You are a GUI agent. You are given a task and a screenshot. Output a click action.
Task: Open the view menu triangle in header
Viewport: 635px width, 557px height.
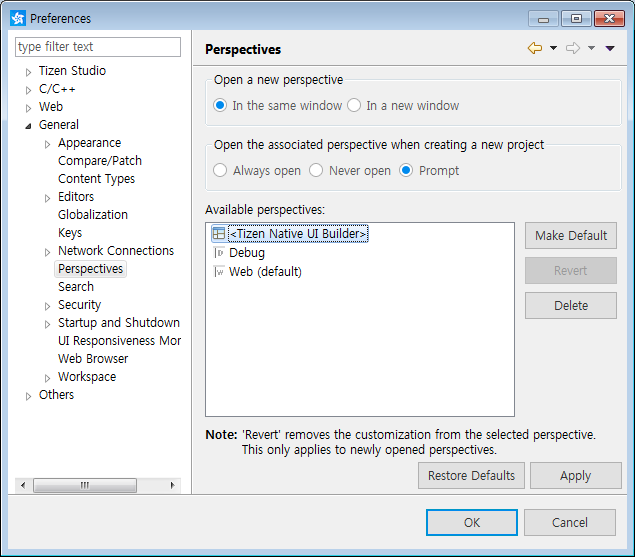[610, 48]
